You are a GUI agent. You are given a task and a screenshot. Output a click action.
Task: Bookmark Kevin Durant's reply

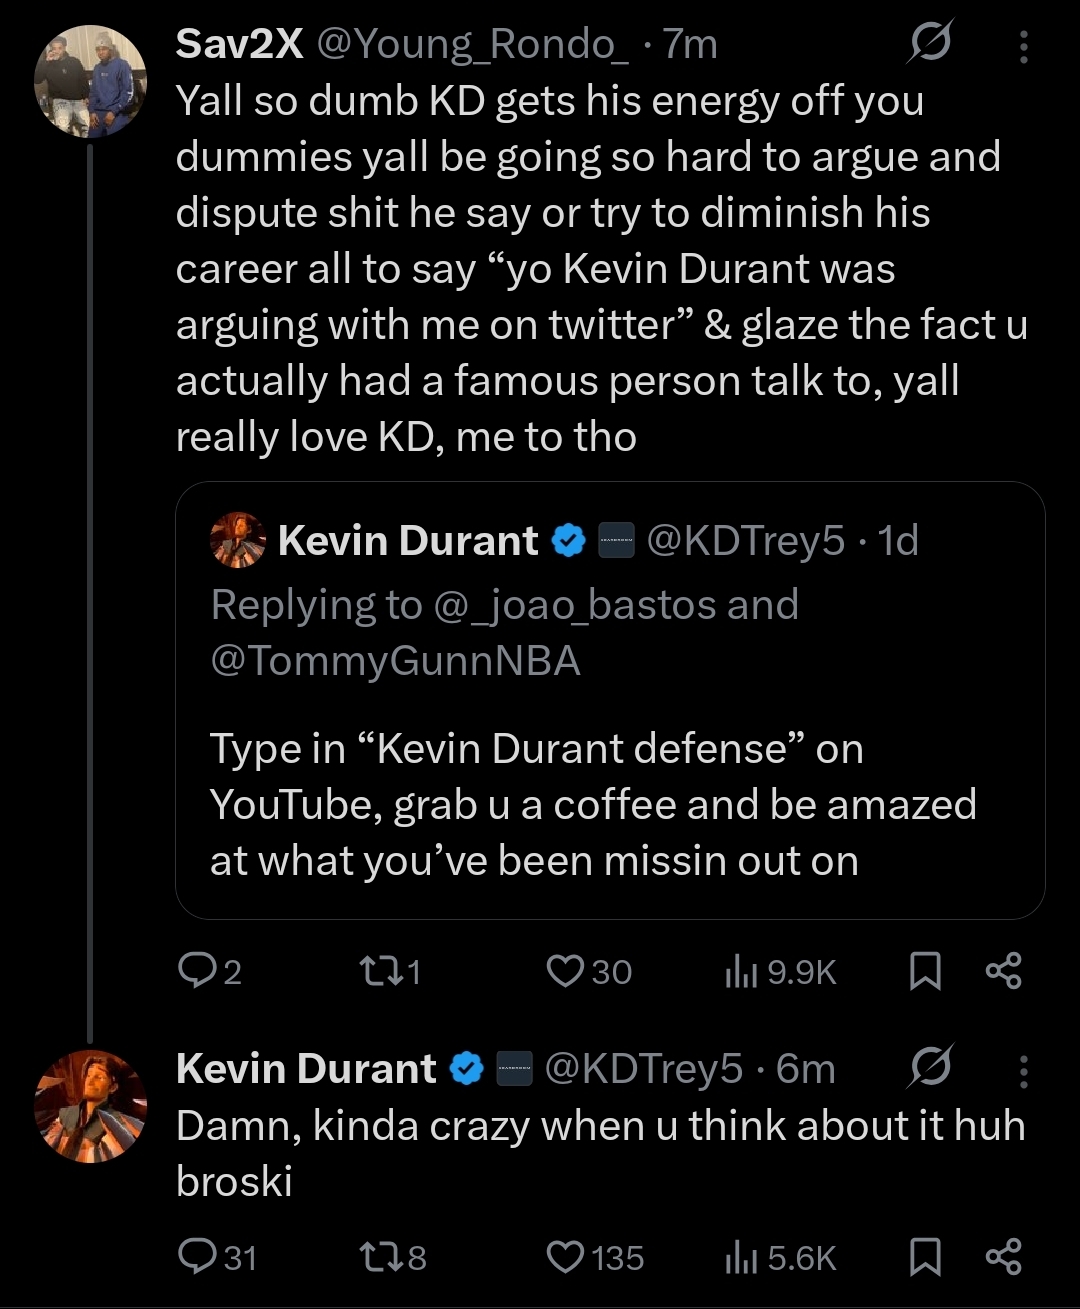[925, 1257]
